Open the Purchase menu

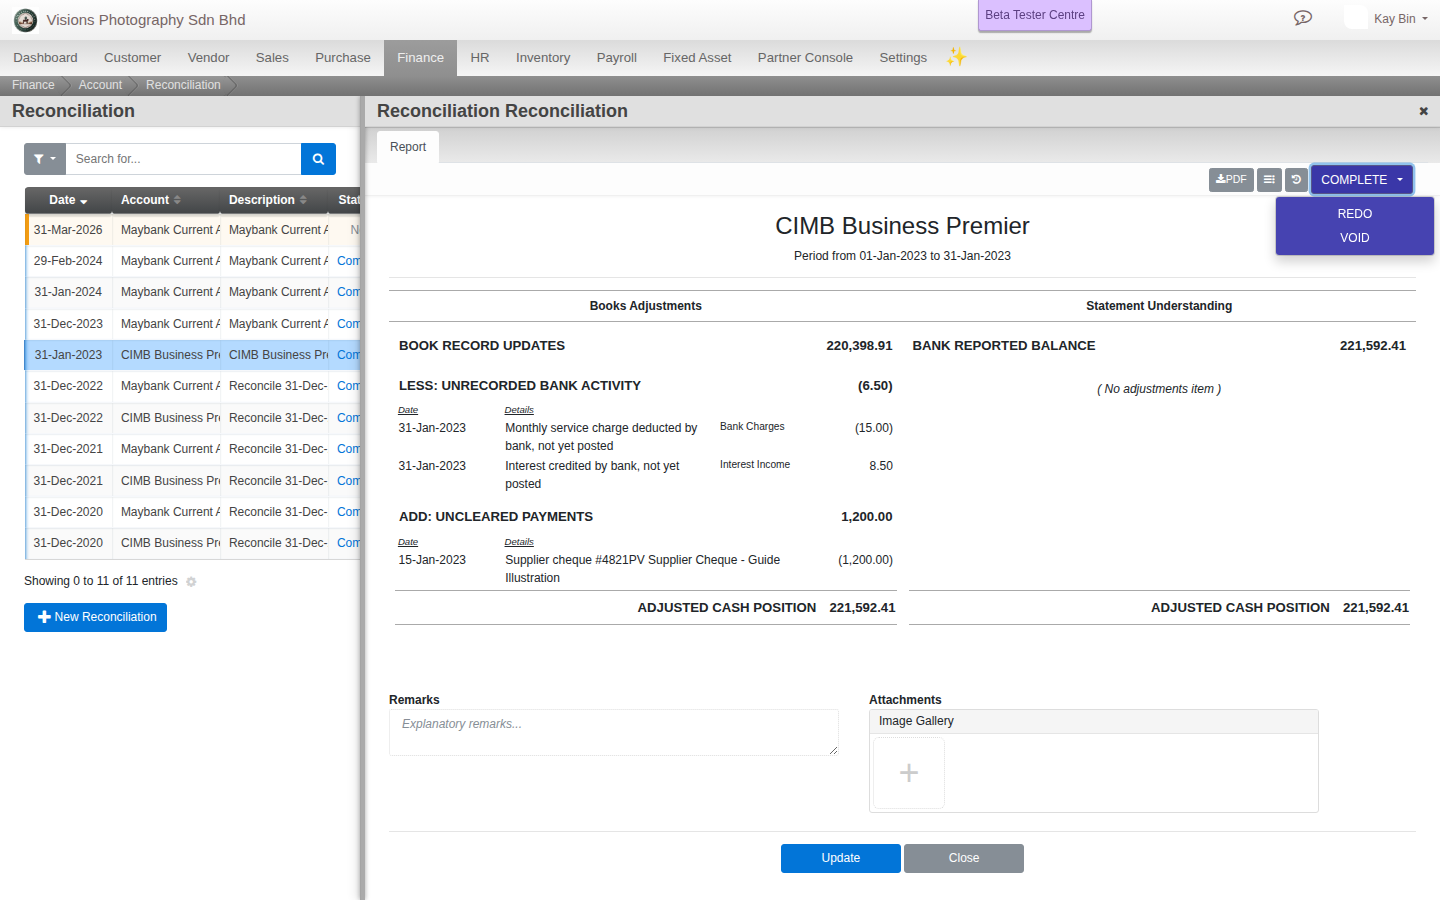click(343, 58)
